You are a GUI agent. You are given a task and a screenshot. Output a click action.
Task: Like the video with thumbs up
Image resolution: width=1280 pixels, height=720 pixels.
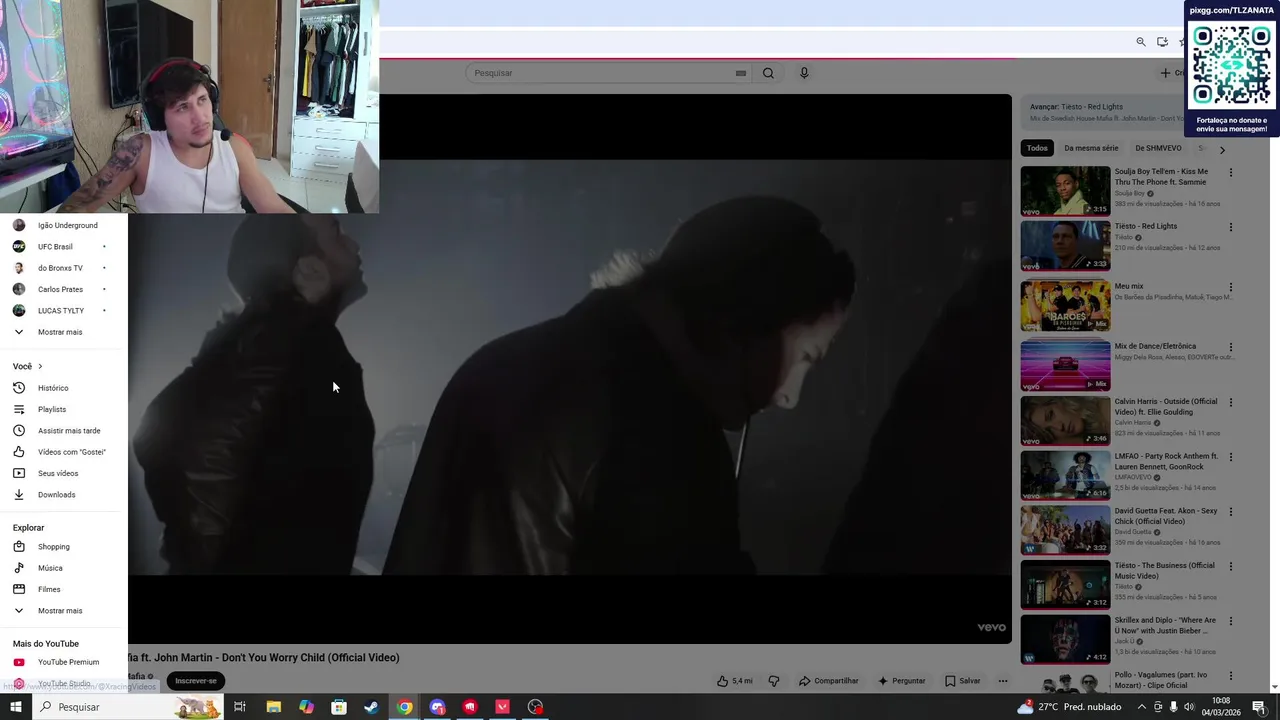coord(734,681)
